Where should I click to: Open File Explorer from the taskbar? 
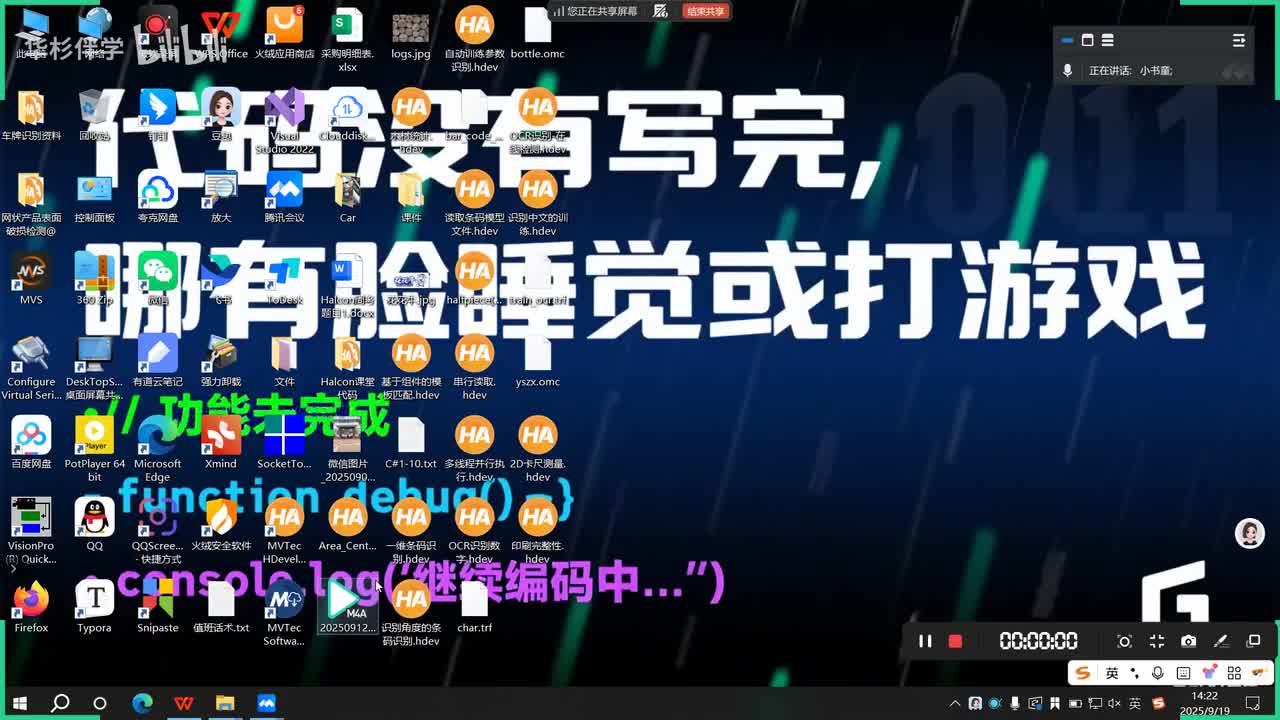(225, 703)
